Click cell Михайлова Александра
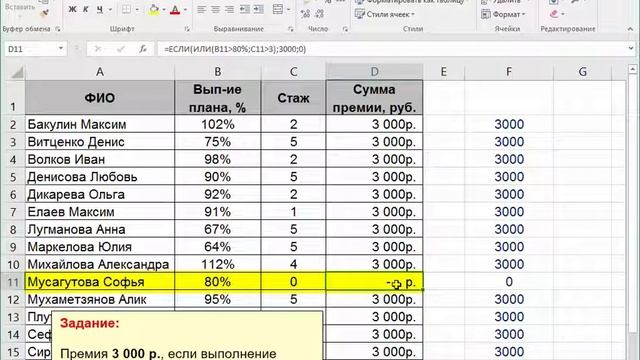This screenshot has height=360, width=640. (100, 264)
